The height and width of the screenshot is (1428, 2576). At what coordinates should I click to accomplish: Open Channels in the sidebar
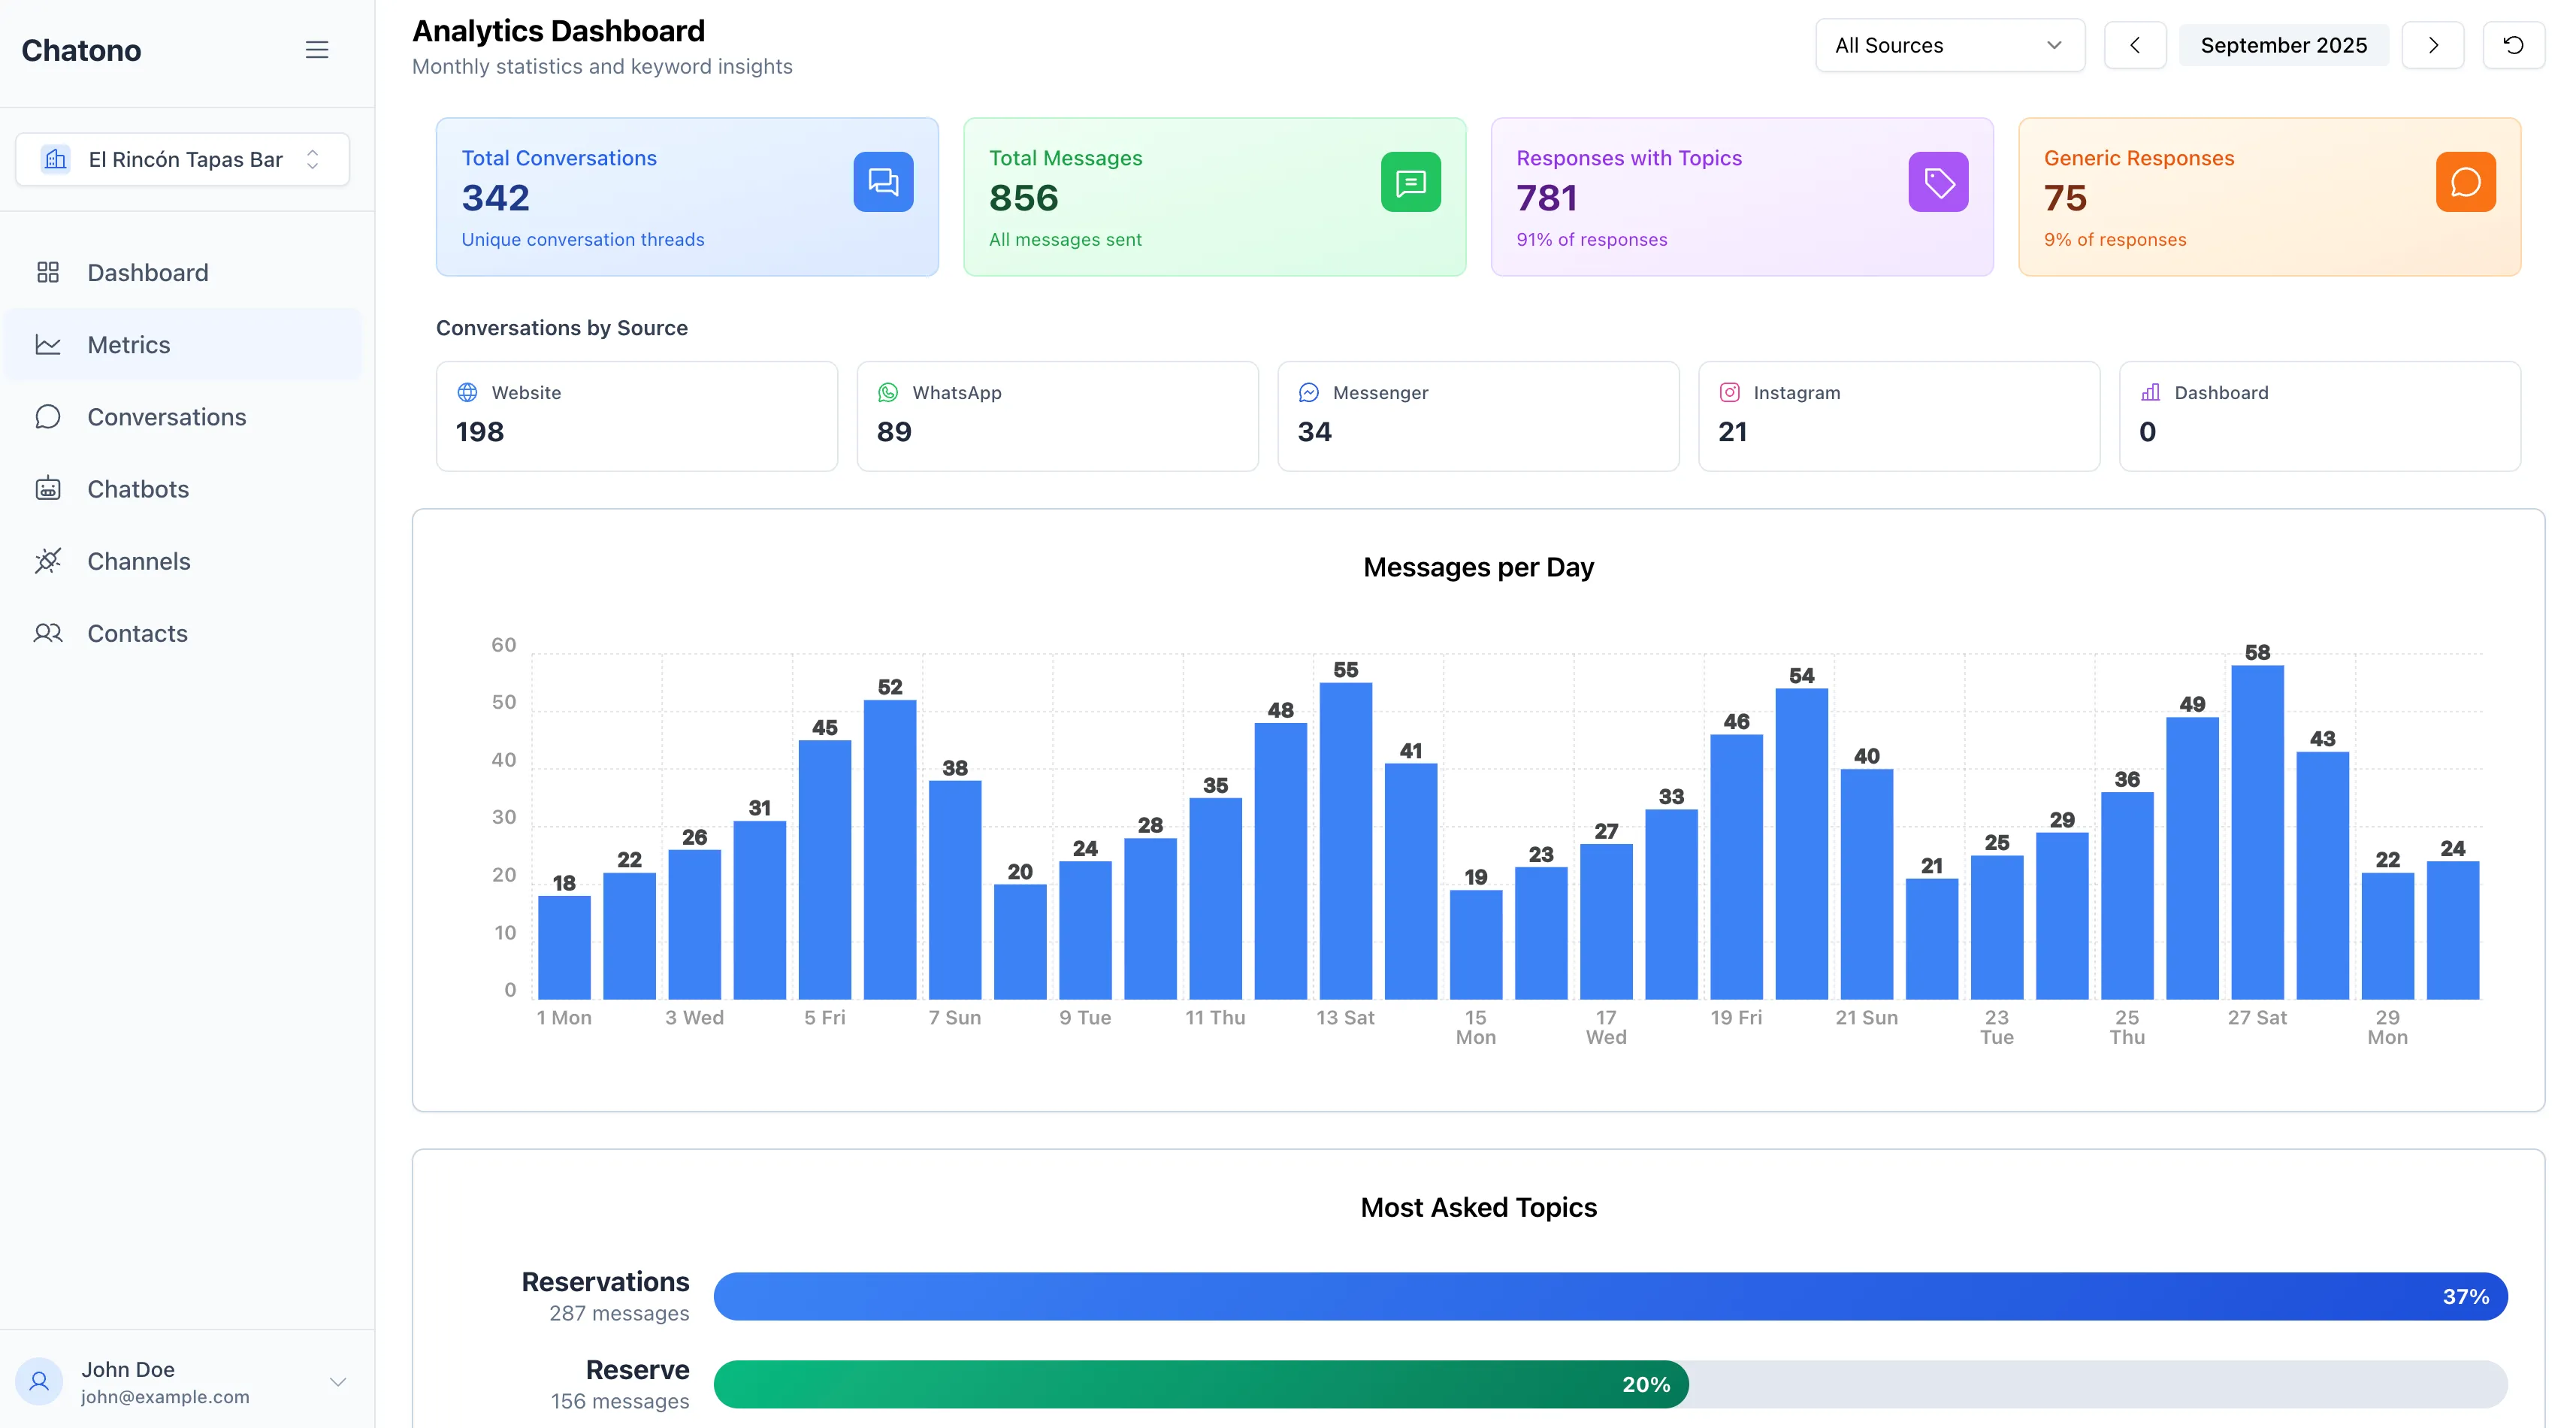[138, 561]
